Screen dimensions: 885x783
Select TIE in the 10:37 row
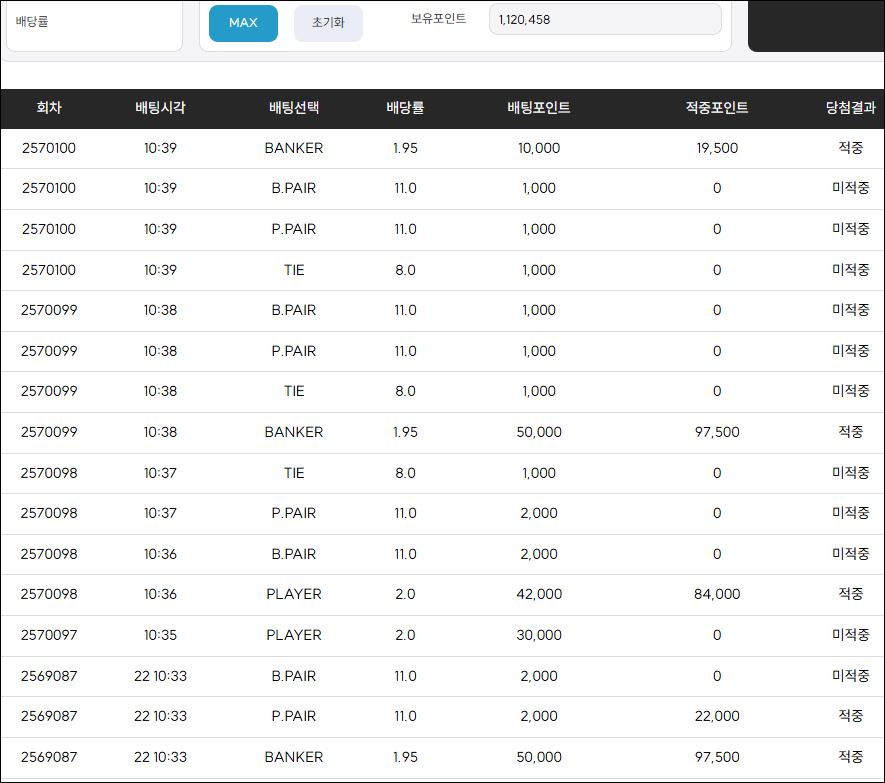(x=294, y=473)
